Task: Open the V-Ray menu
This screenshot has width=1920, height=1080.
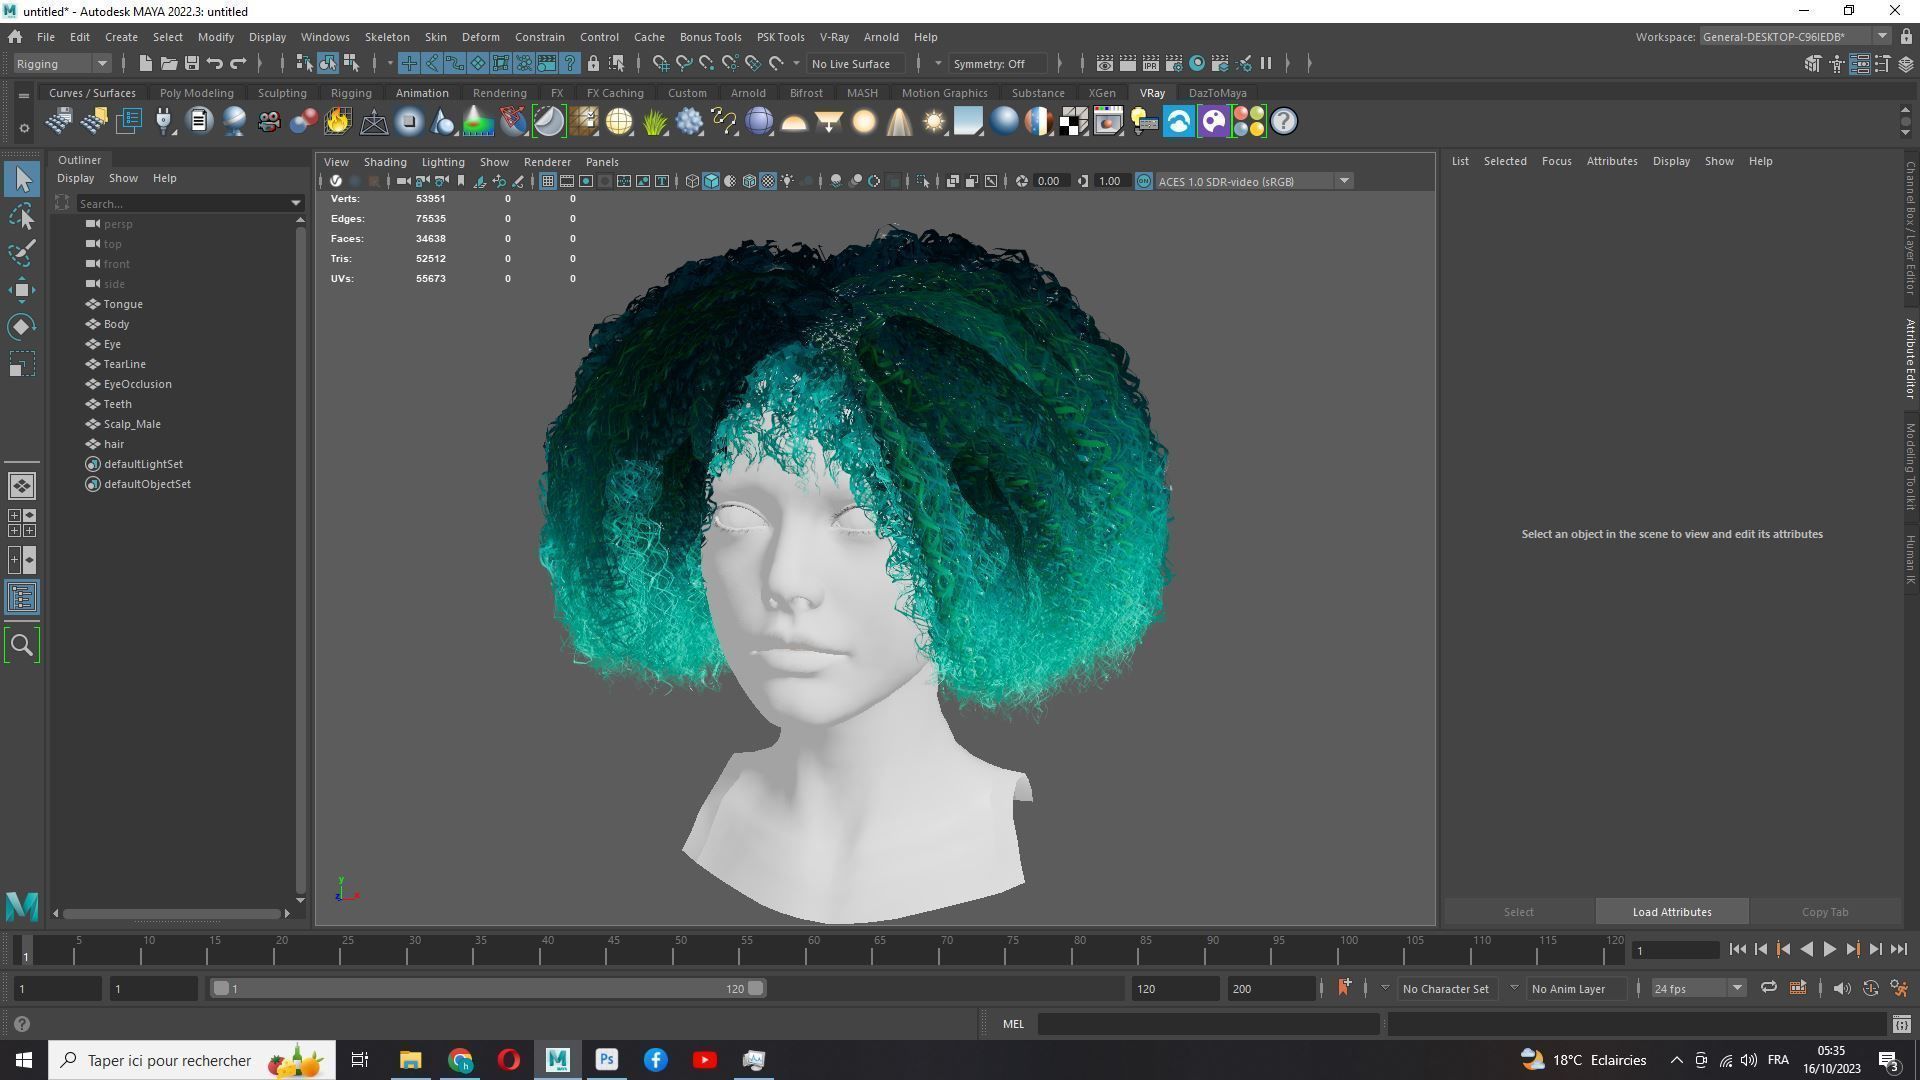Action: (x=834, y=37)
